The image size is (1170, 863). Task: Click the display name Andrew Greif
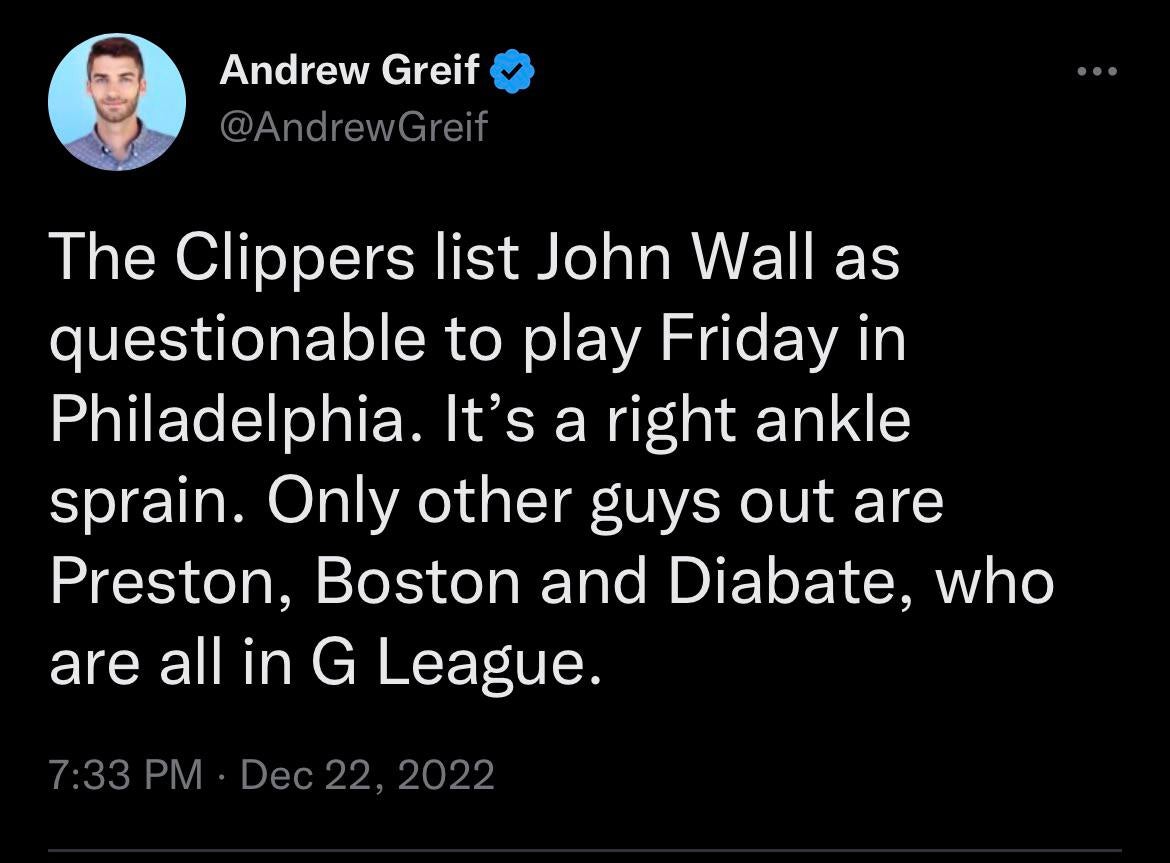click(350, 72)
